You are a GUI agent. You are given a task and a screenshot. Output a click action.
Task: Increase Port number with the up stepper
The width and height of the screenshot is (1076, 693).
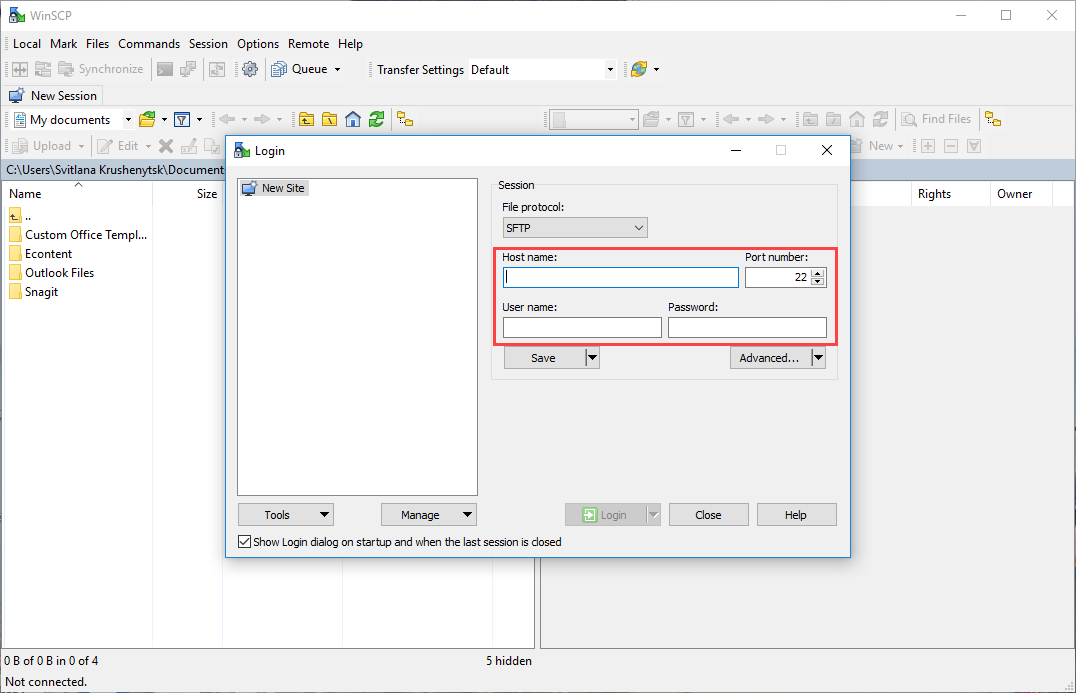[x=819, y=272]
